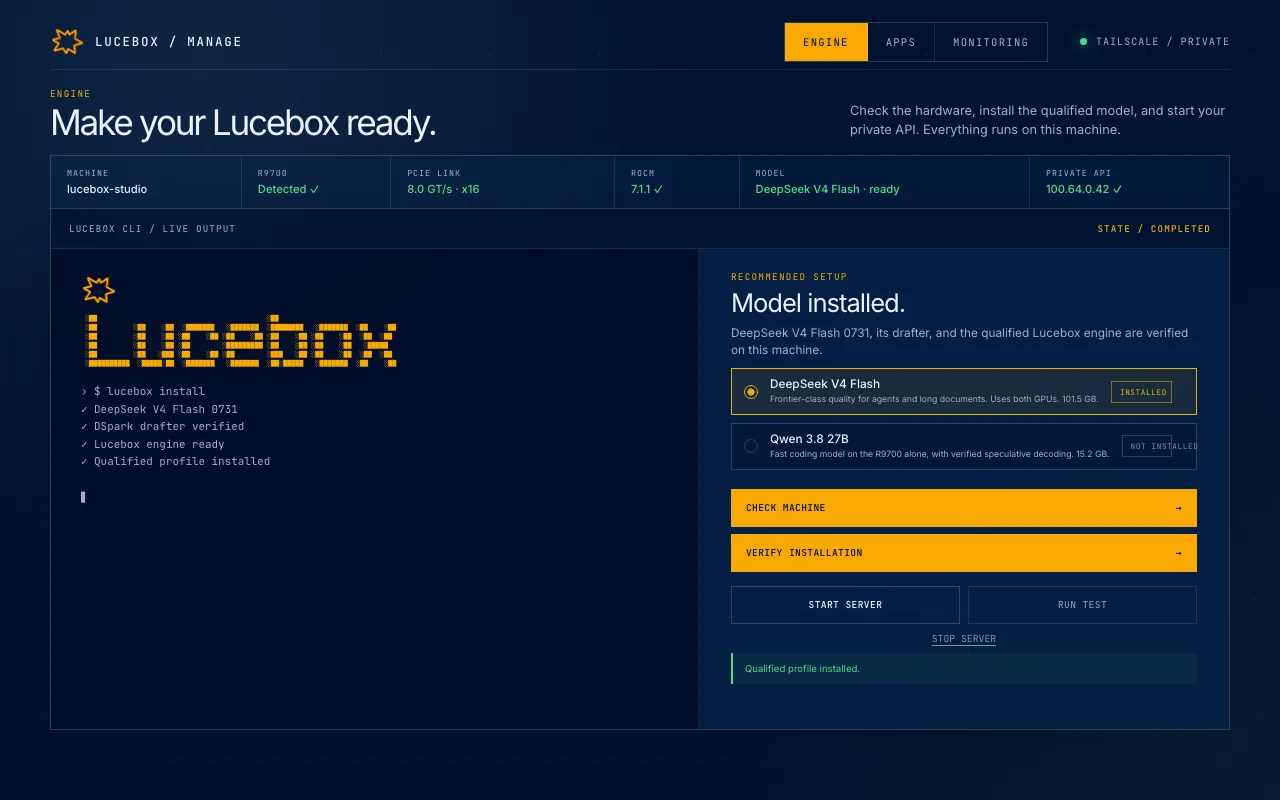Click the Stop Server link

(x=964, y=639)
